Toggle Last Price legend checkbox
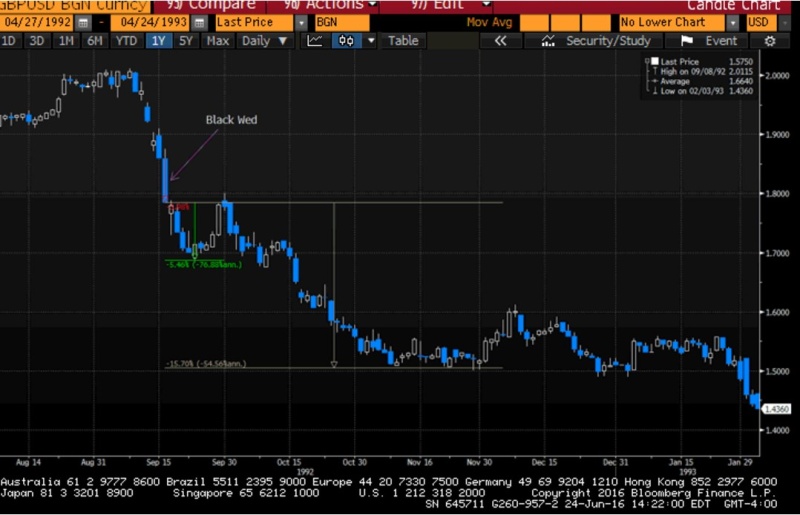Image resolution: width=800 pixels, height=515 pixels. tap(655, 61)
